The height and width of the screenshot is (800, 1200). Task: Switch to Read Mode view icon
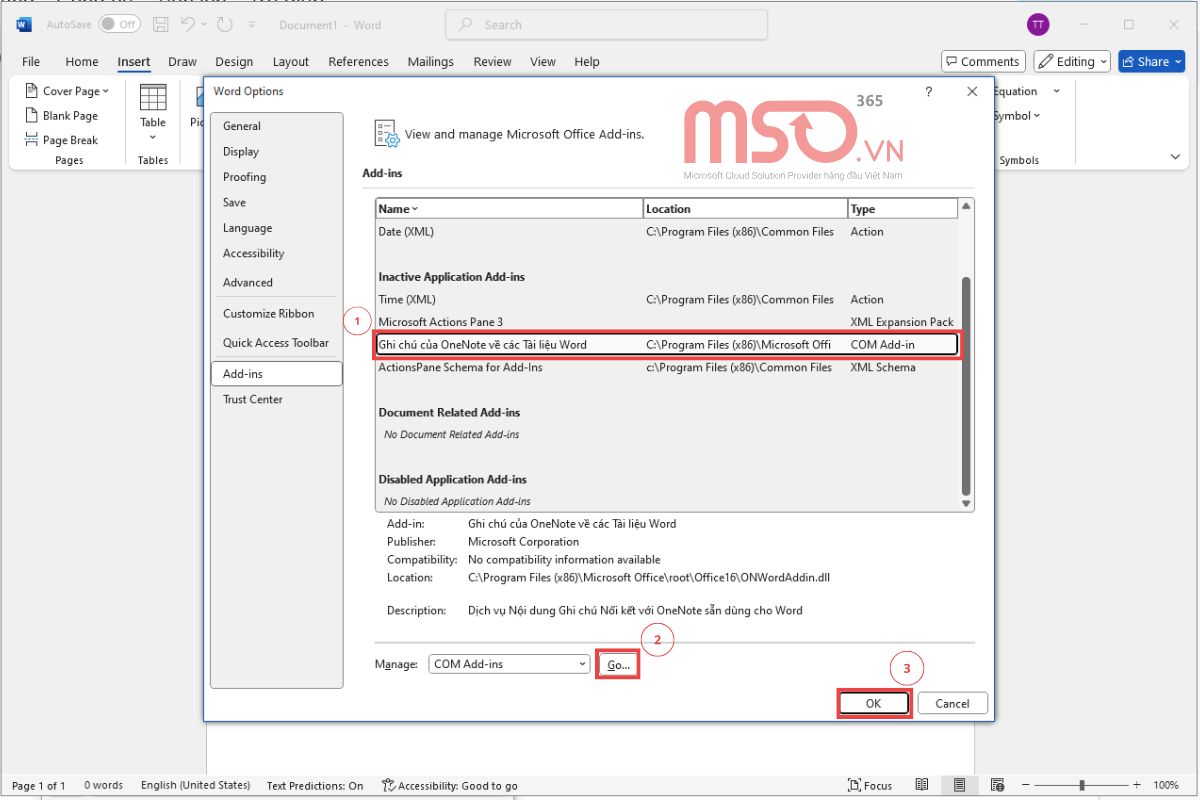[922, 786]
